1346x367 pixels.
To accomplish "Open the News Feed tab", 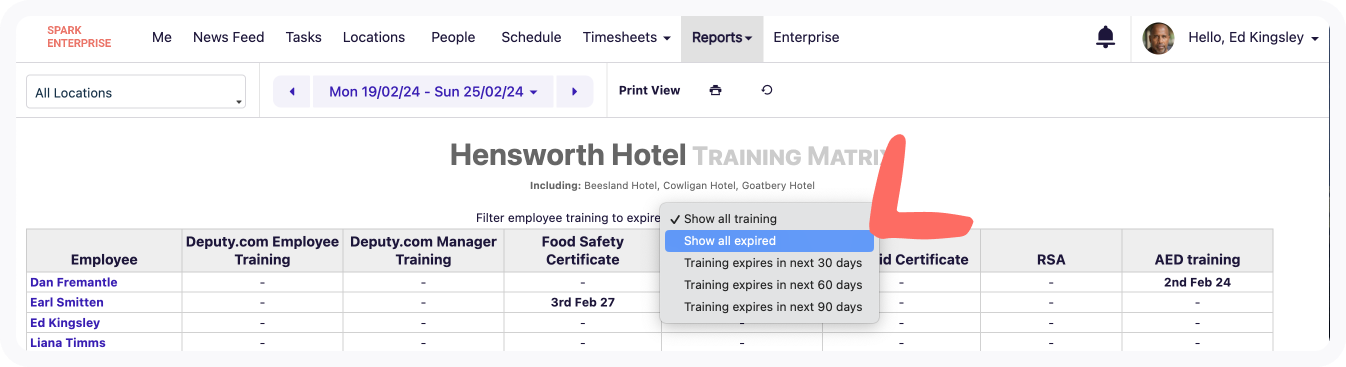I will coord(228,38).
